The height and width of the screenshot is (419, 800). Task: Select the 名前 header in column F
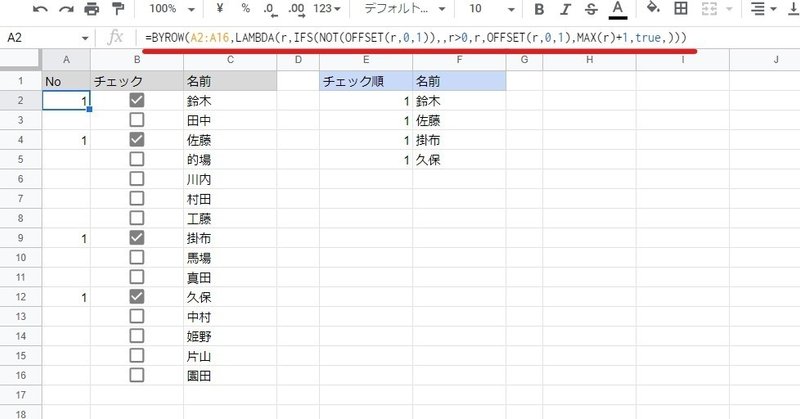[x=459, y=81]
